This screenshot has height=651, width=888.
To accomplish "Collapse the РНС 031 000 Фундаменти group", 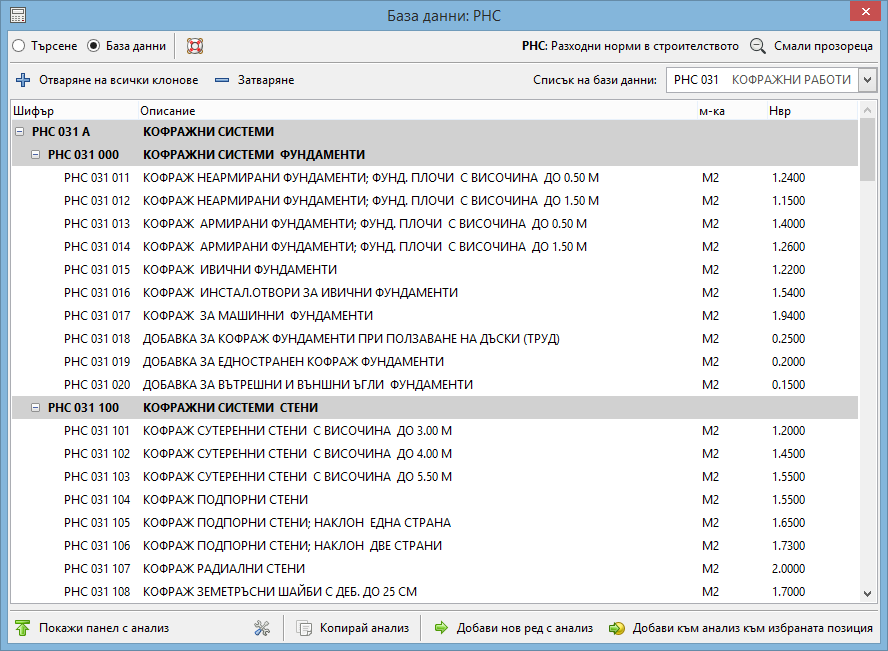I will (36, 155).
